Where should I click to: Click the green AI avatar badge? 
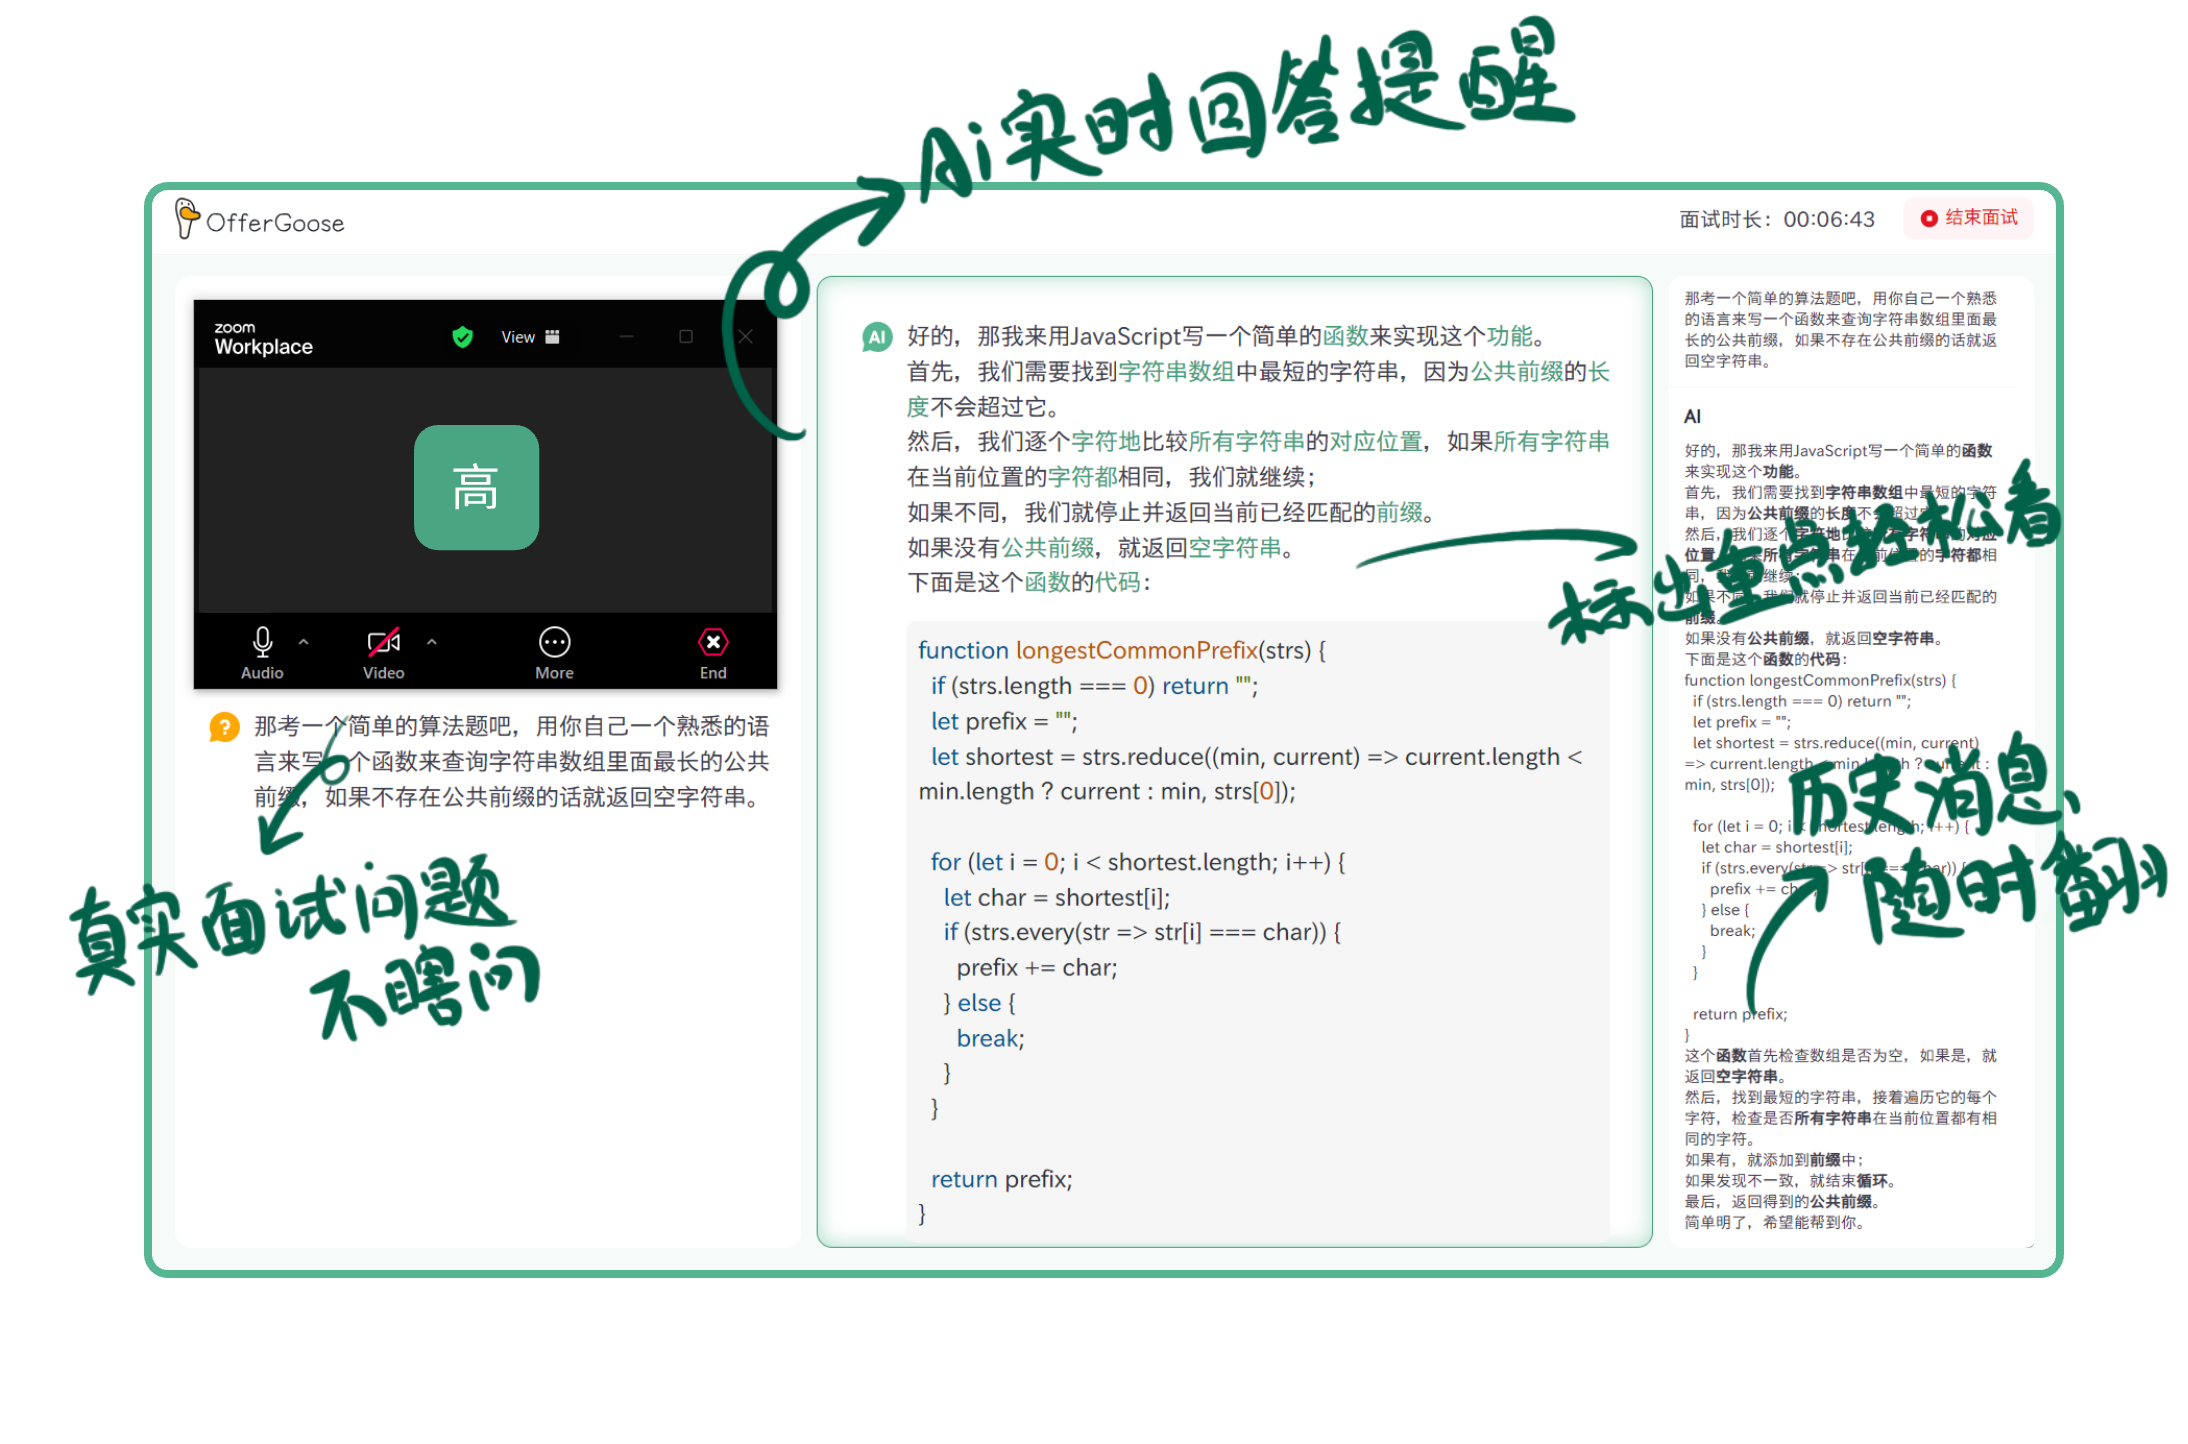pos(877,337)
